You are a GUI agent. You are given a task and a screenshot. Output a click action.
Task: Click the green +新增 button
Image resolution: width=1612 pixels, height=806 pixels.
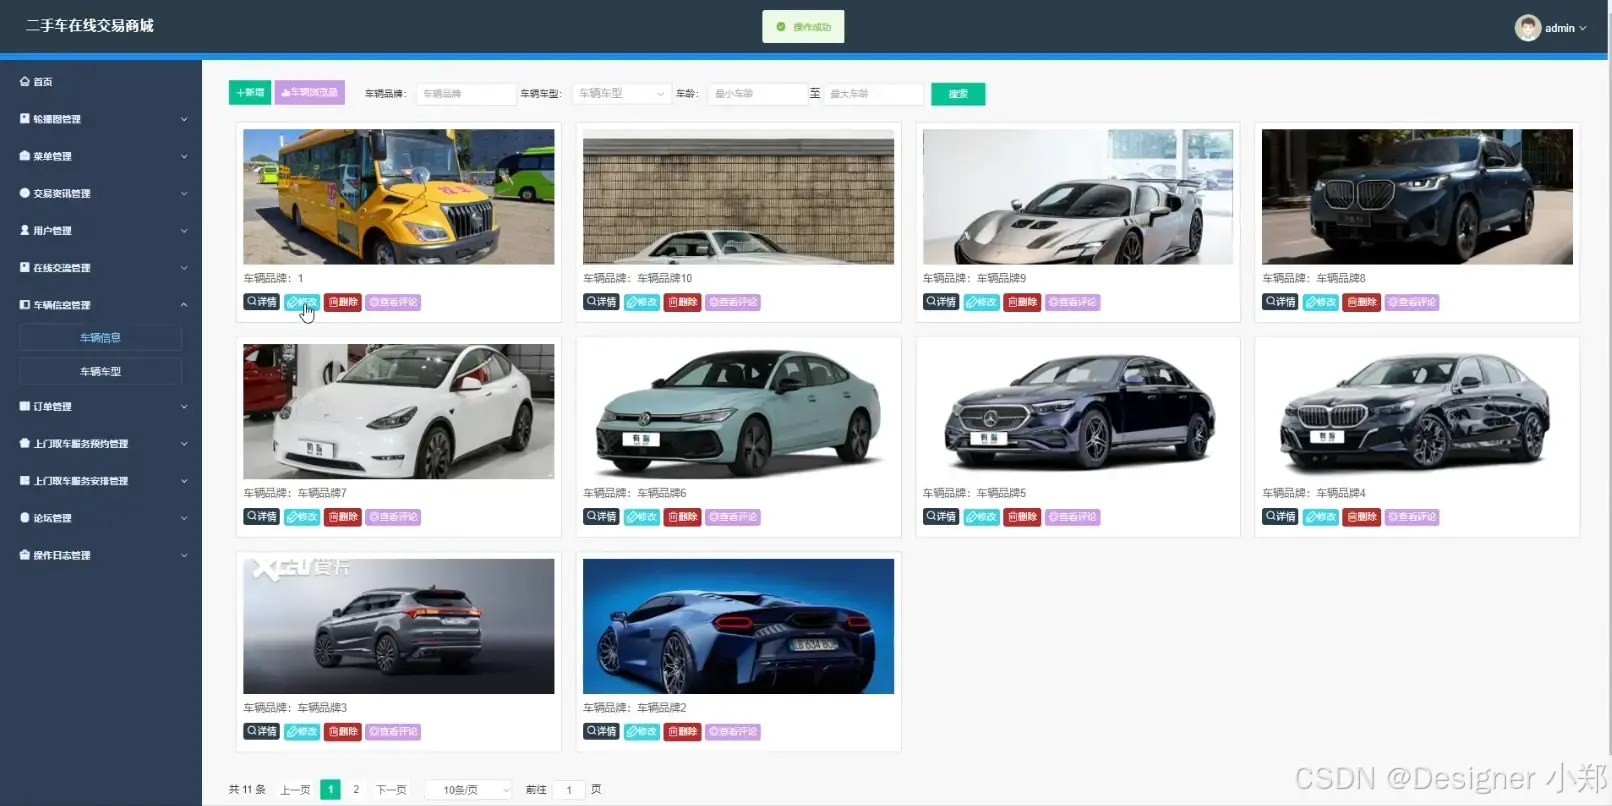pyautogui.click(x=250, y=93)
